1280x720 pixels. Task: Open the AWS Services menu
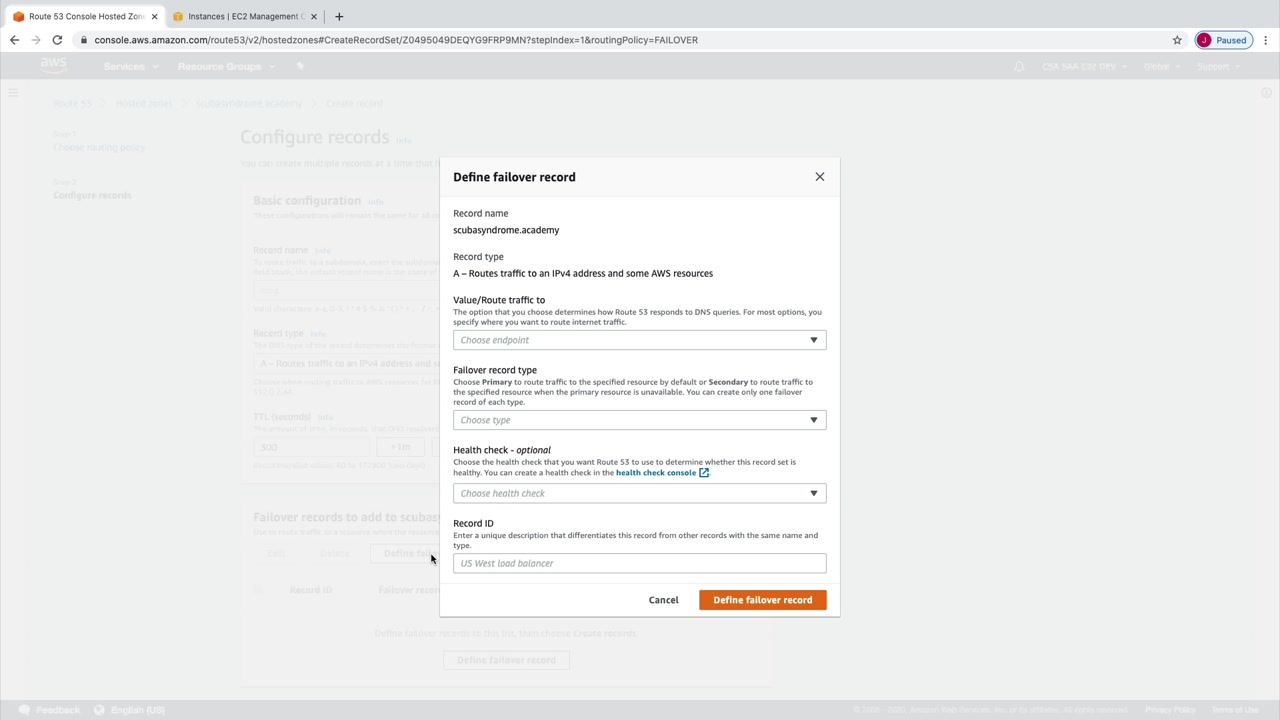[129, 66]
